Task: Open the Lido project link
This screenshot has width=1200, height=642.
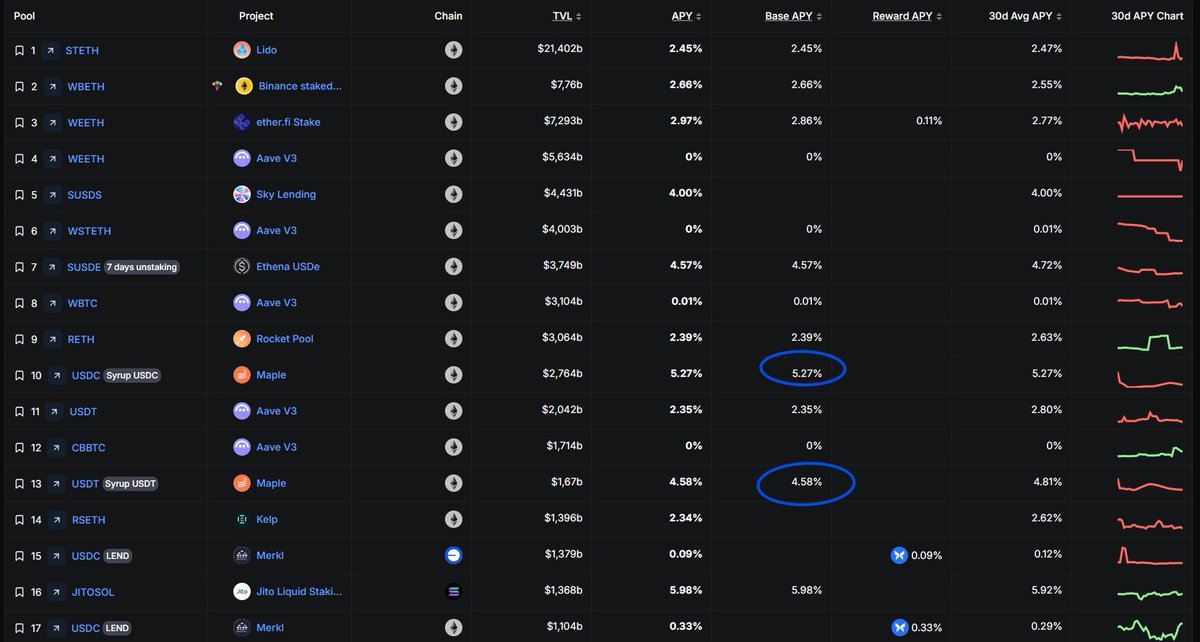Action: tap(266, 50)
